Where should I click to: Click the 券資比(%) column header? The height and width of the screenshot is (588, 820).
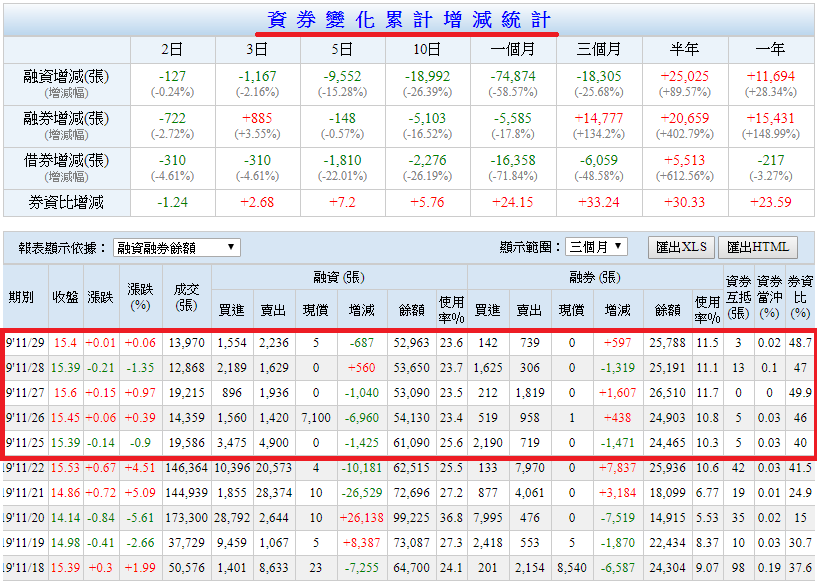tap(800, 297)
